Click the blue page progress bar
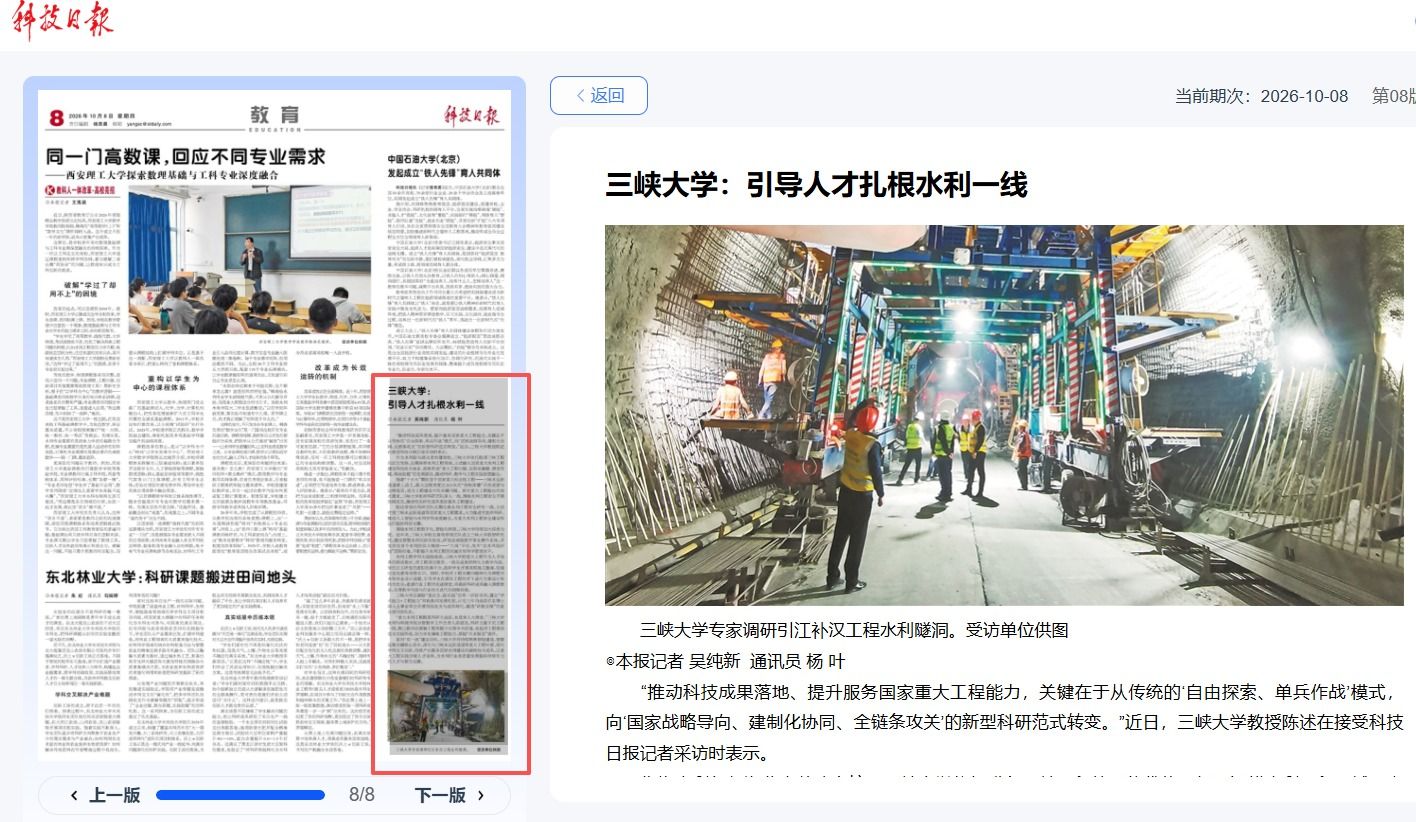This screenshot has height=822, width=1416. point(241,795)
